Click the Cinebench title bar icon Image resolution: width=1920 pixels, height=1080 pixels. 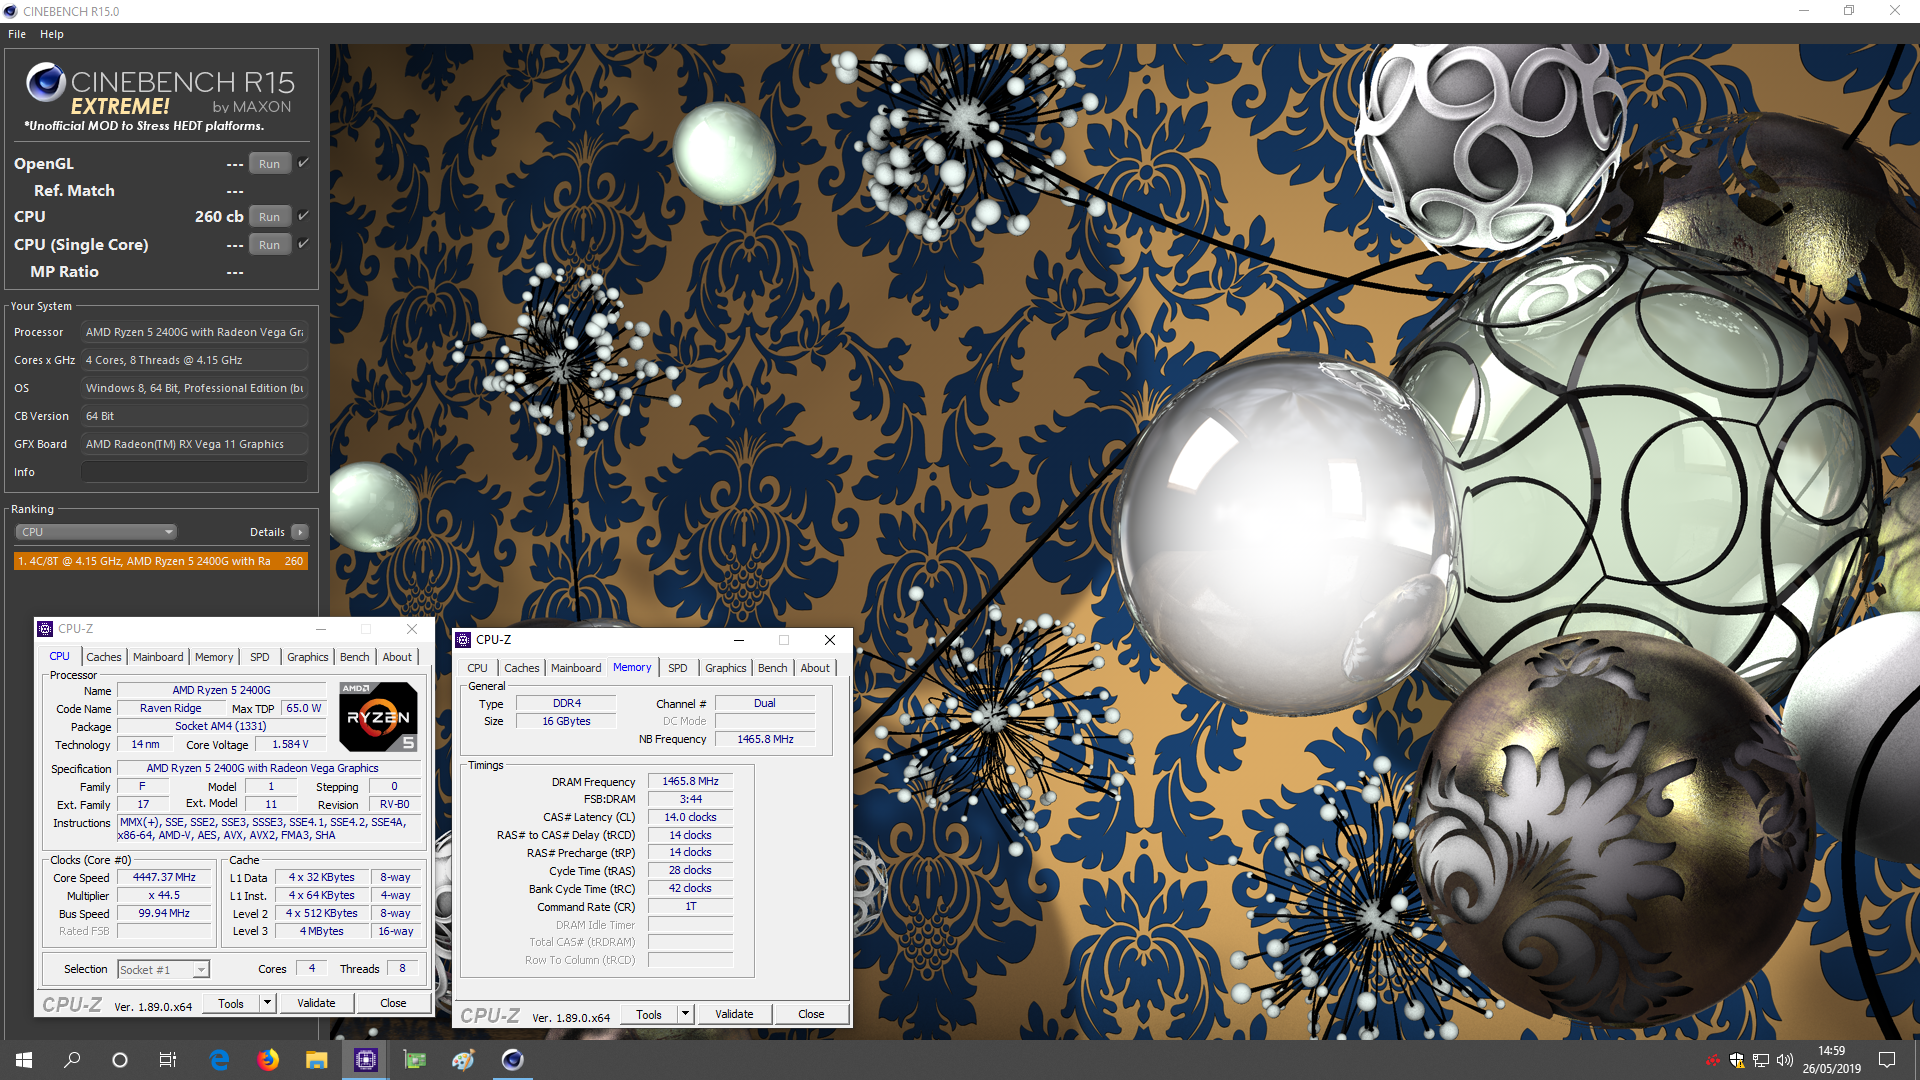11,11
